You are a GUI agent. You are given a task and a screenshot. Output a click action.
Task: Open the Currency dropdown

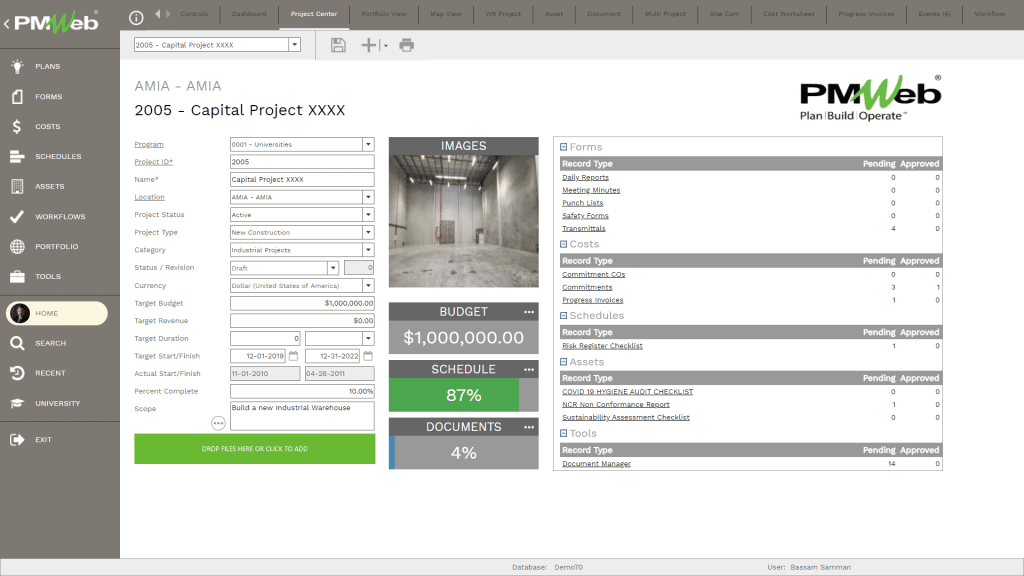(x=368, y=285)
